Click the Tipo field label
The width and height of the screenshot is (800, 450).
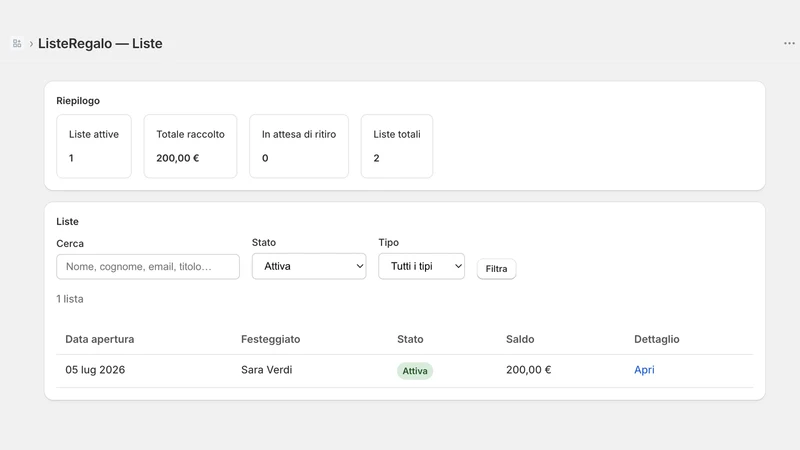point(389,242)
